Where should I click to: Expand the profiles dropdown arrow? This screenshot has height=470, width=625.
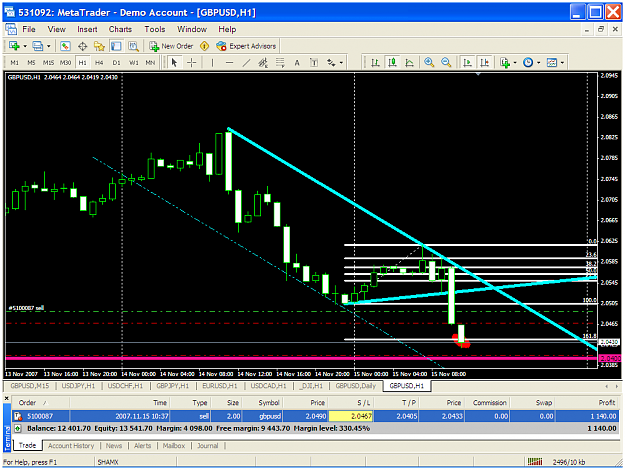pyautogui.click(x=49, y=46)
